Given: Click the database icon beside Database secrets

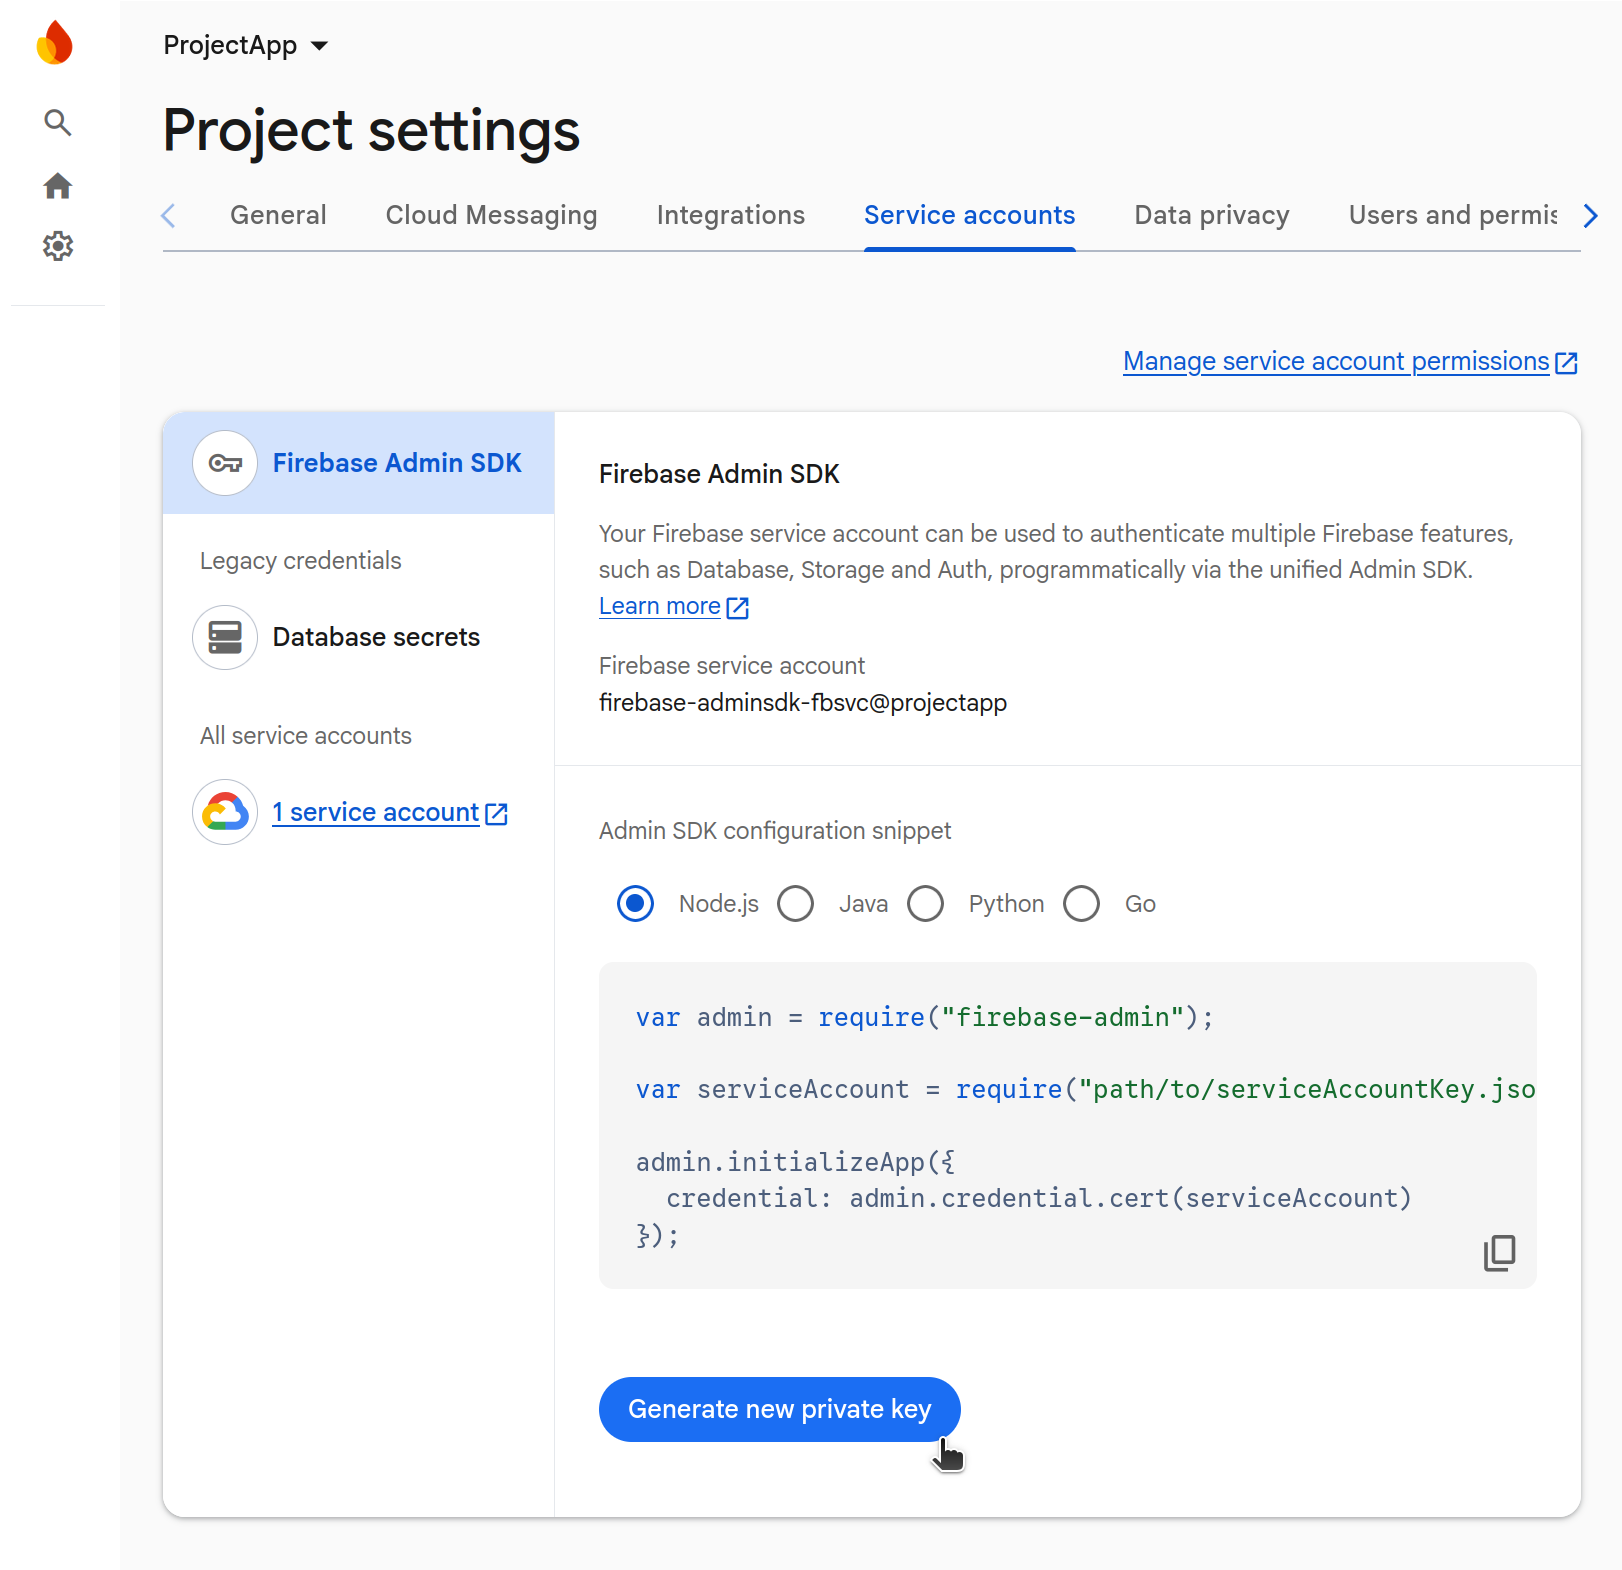Looking at the screenshot, I should (x=225, y=637).
